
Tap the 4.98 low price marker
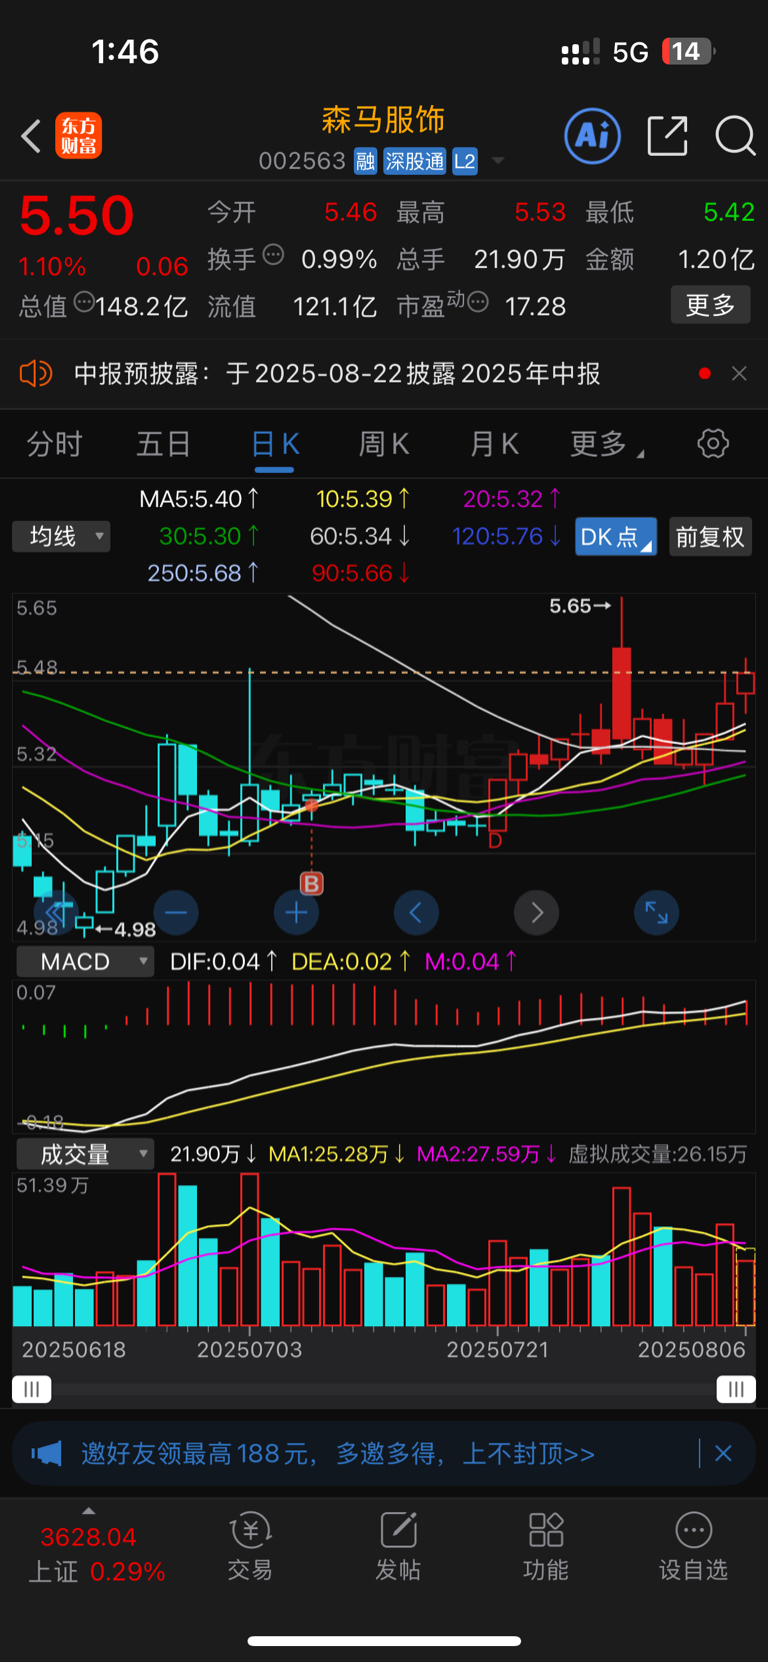126,930
